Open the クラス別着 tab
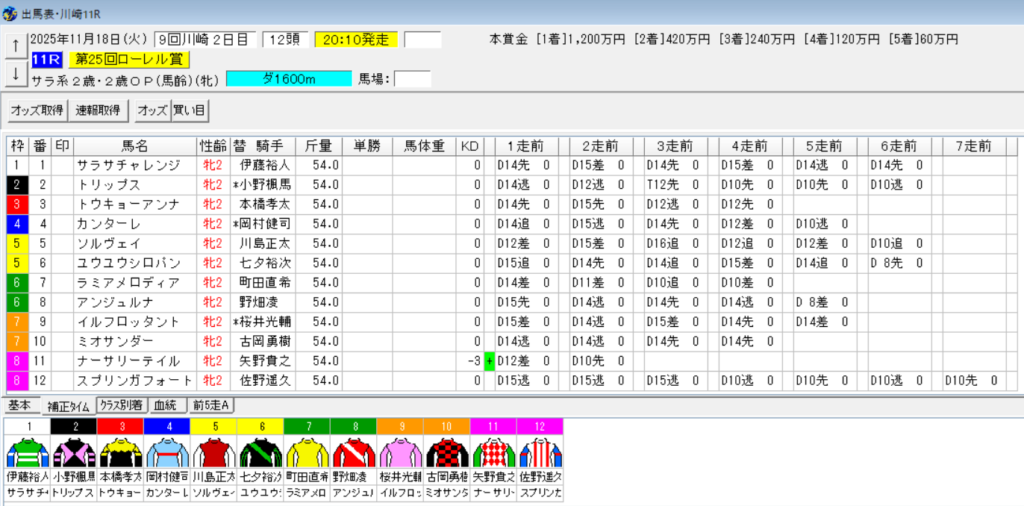 (x=122, y=405)
